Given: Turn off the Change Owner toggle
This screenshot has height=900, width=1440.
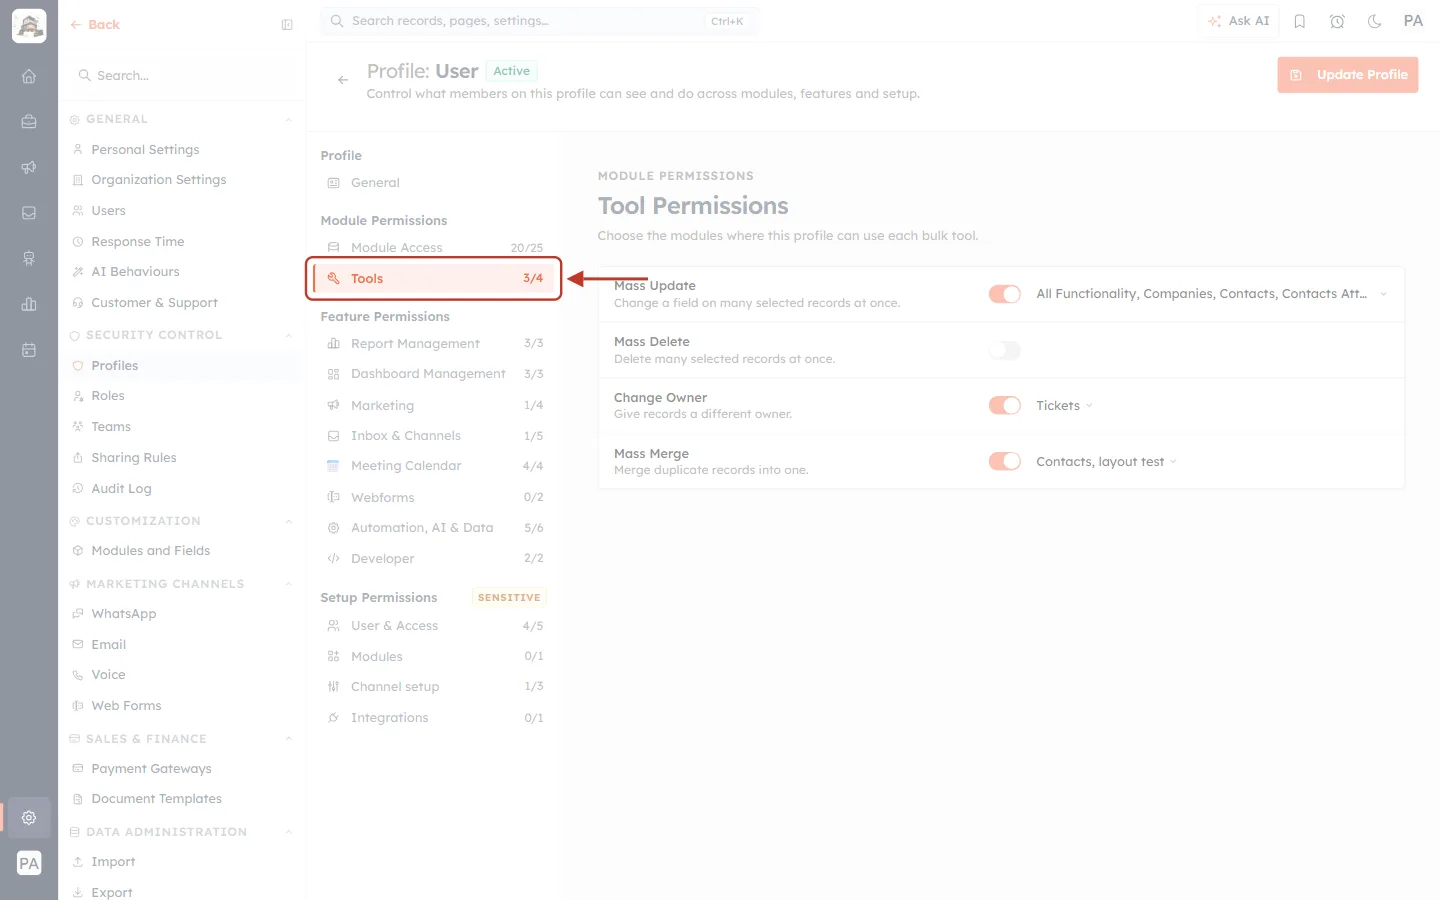Looking at the screenshot, I should (1004, 405).
